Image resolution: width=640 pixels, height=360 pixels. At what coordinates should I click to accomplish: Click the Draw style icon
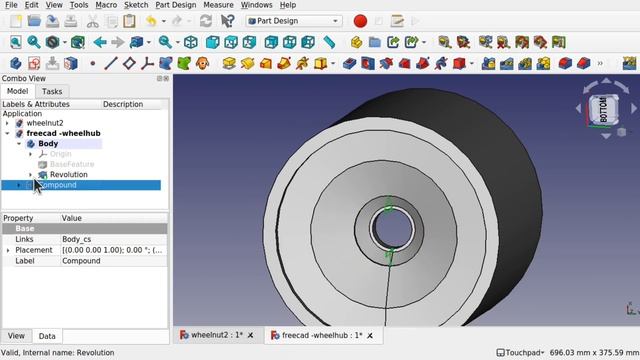pyautogui.click(x=53, y=42)
